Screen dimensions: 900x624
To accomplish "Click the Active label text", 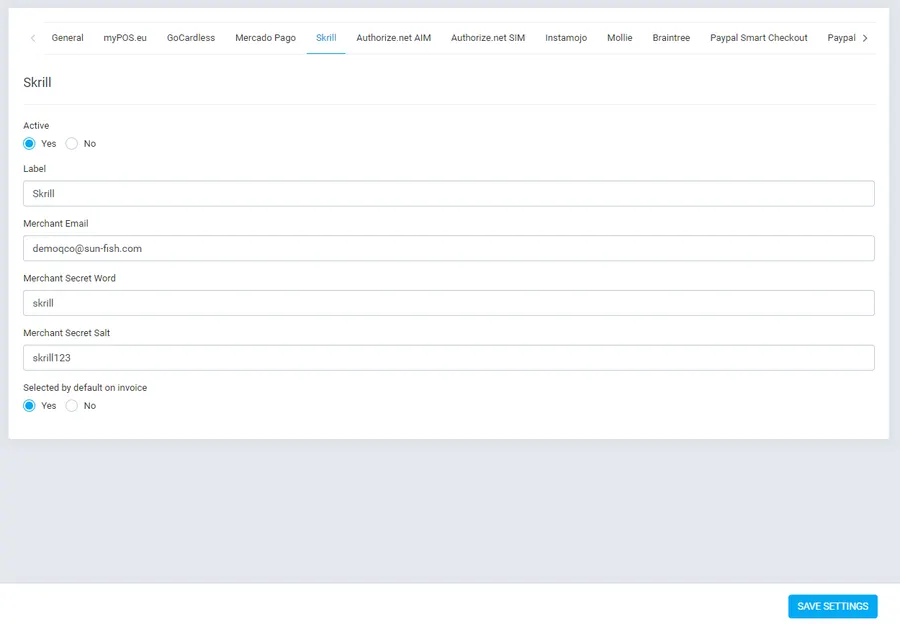I will pos(36,125).
